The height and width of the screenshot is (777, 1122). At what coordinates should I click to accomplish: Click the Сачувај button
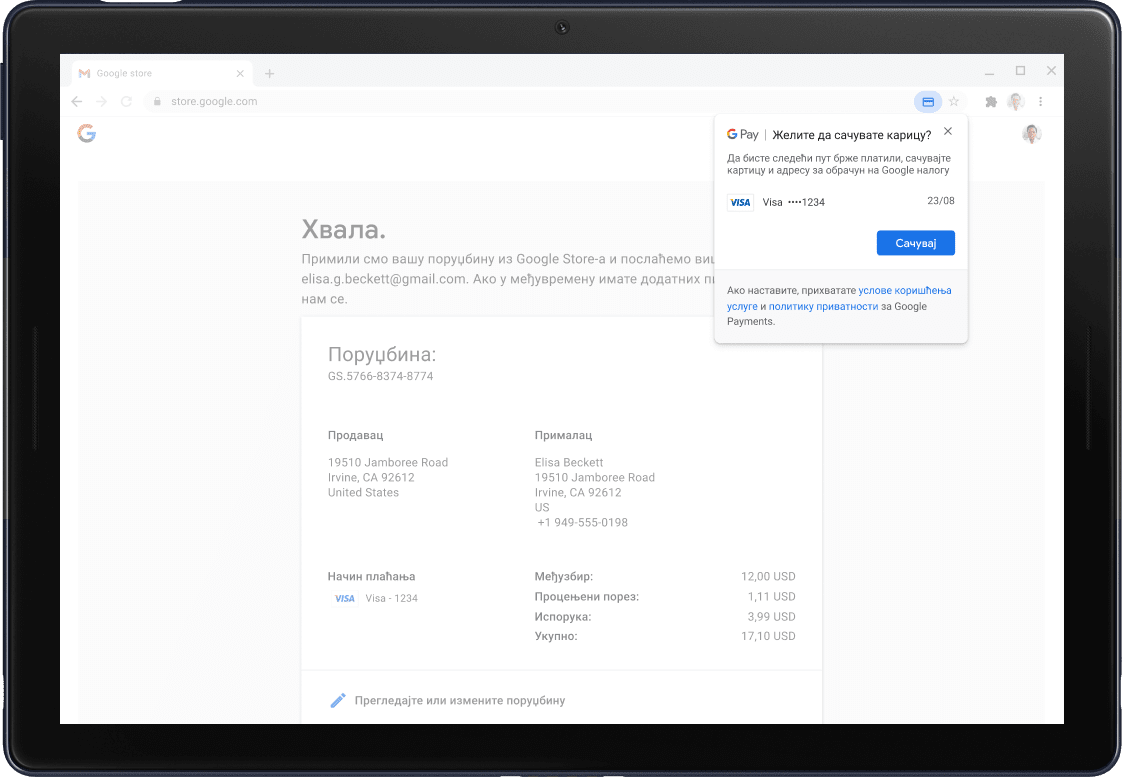(916, 243)
